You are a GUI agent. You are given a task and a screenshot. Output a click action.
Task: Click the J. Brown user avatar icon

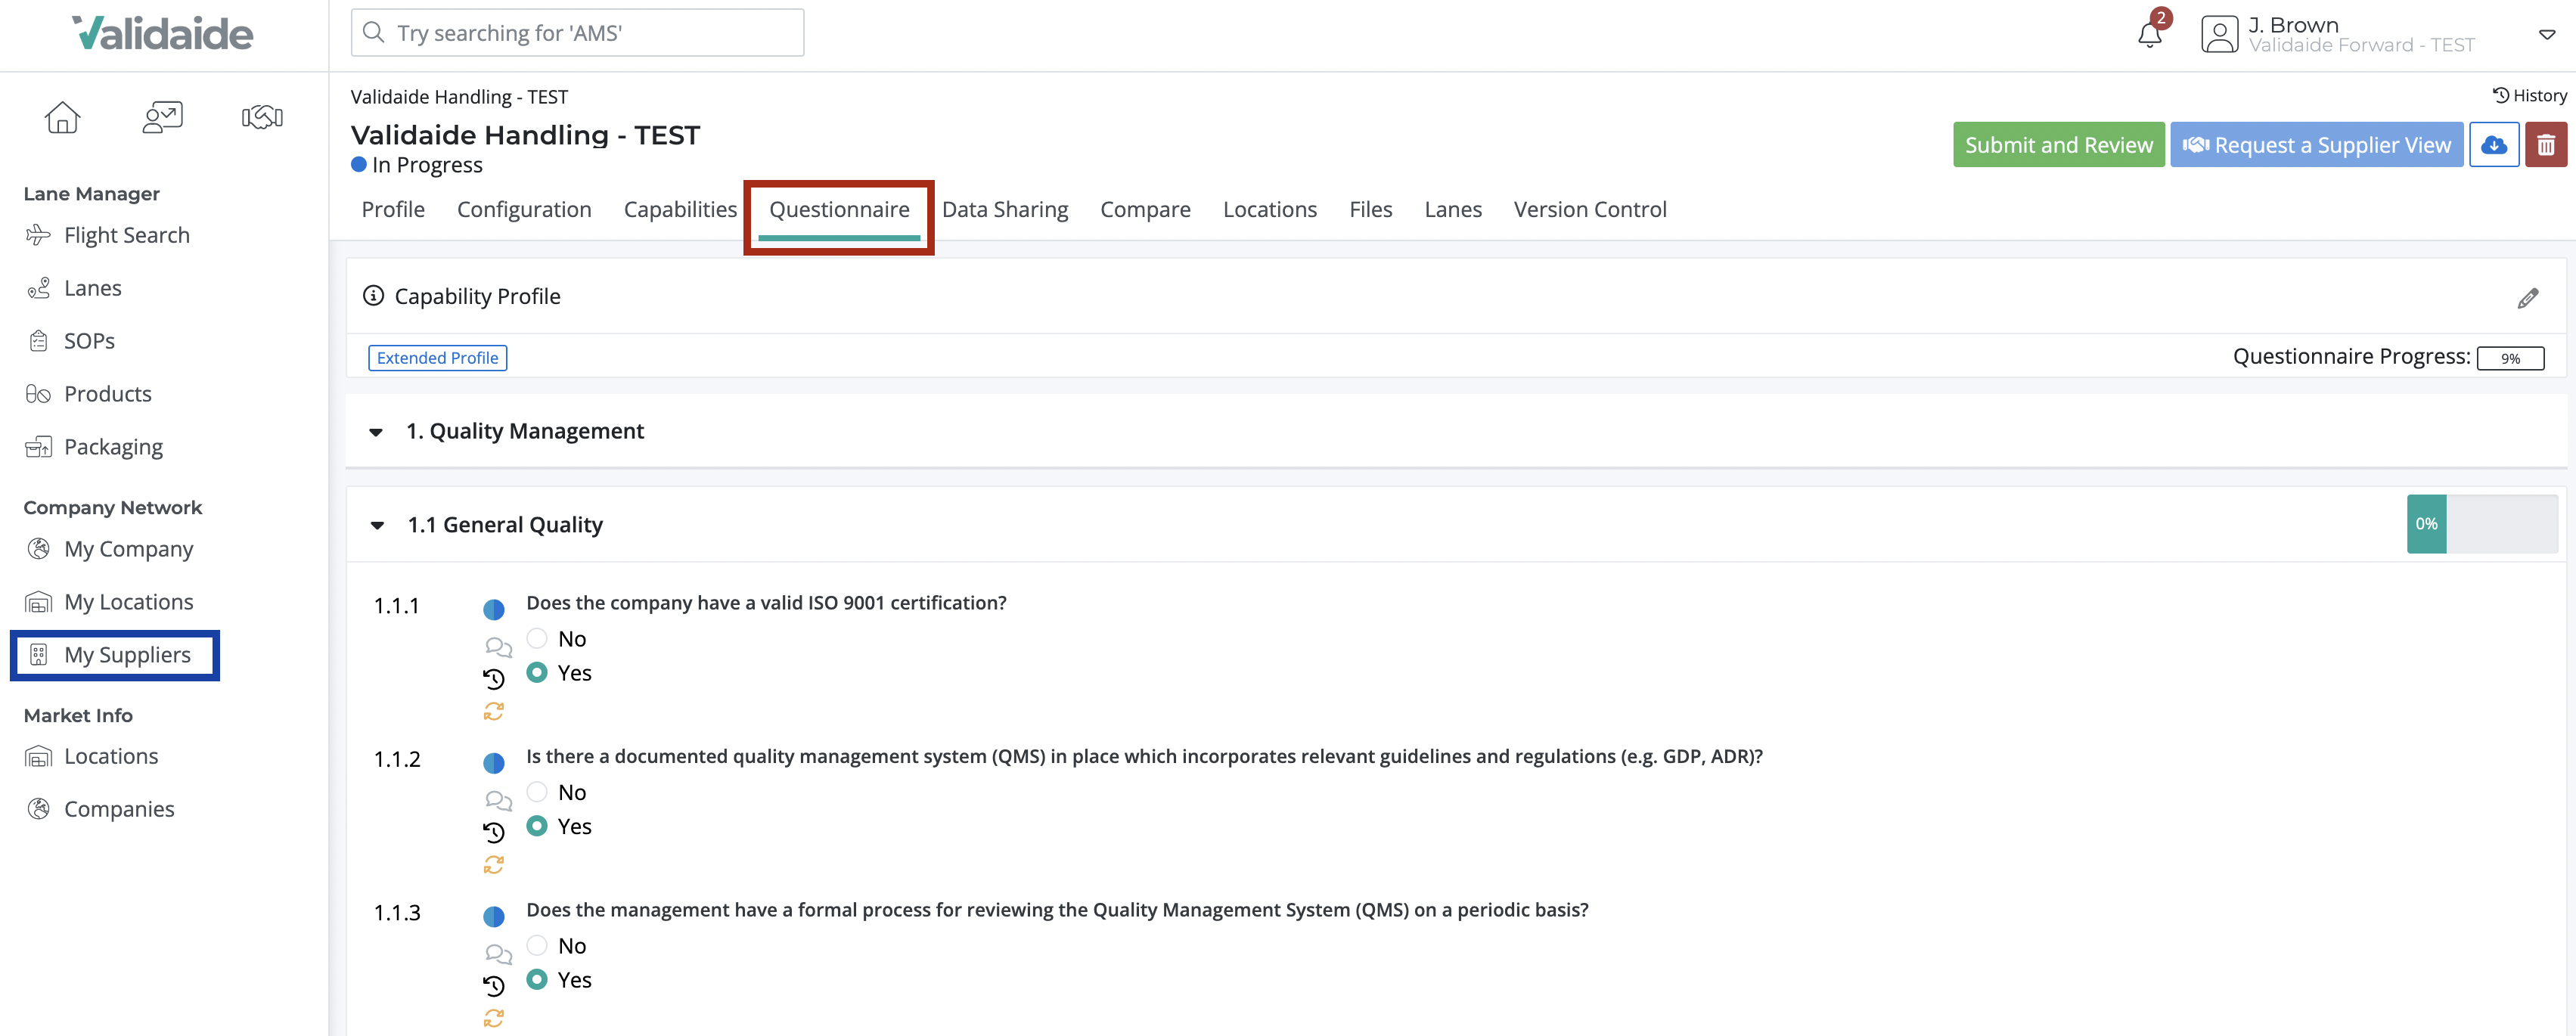[x=2219, y=34]
